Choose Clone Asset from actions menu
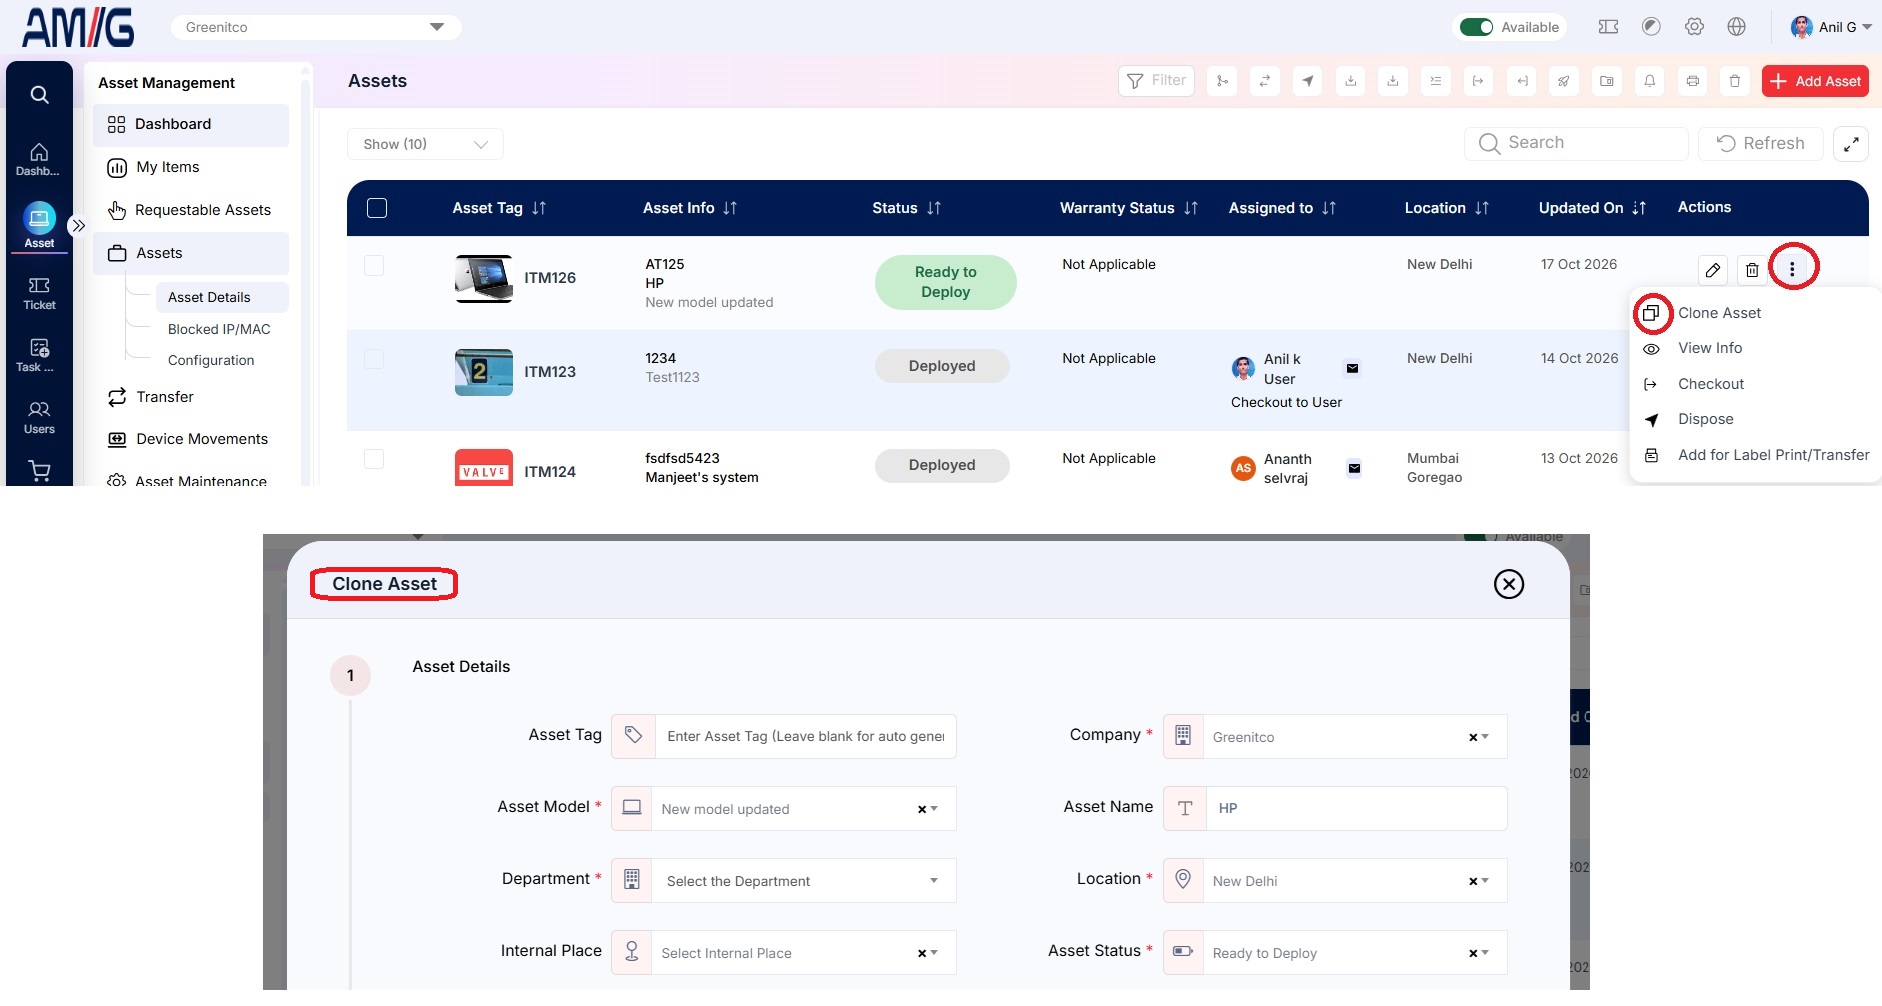 click(1719, 313)
